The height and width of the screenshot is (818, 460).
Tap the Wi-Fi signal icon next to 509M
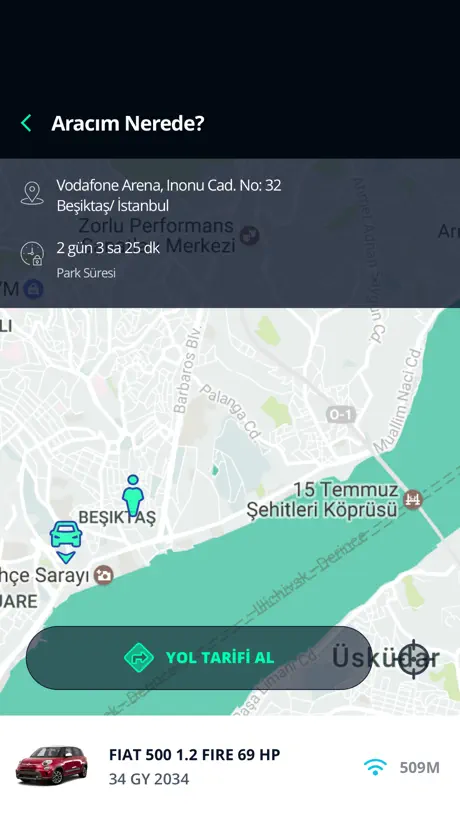point(375,767)
